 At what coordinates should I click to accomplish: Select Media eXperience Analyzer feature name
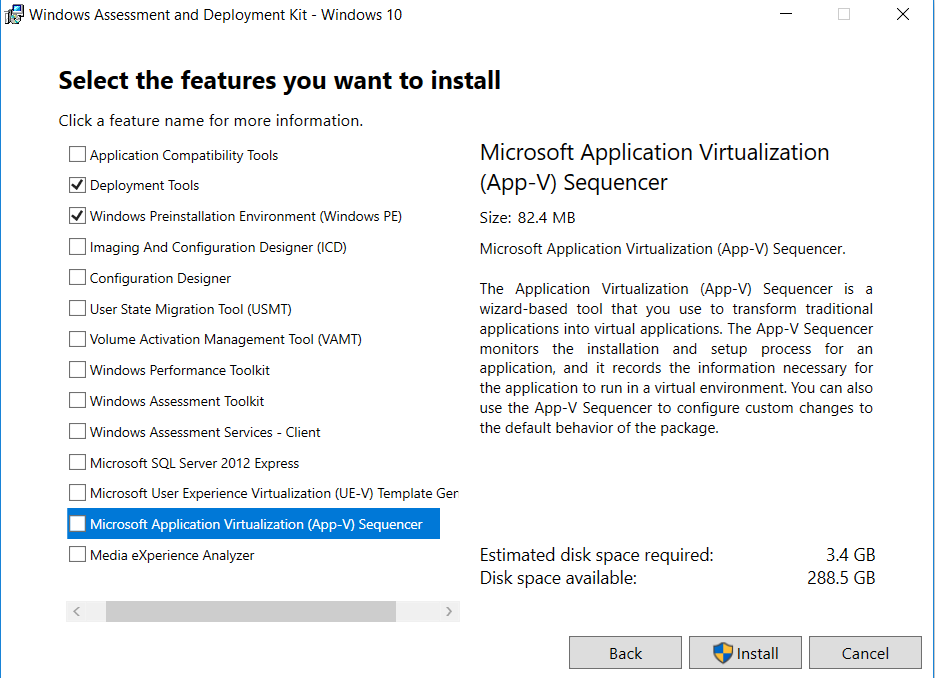click(x=172, y=555)
